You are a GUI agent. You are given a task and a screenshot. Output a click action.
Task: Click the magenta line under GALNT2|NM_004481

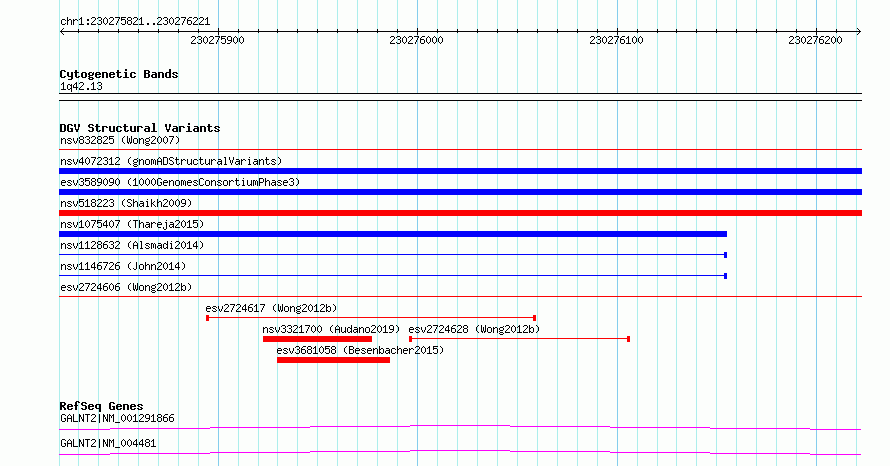(460, 452)
